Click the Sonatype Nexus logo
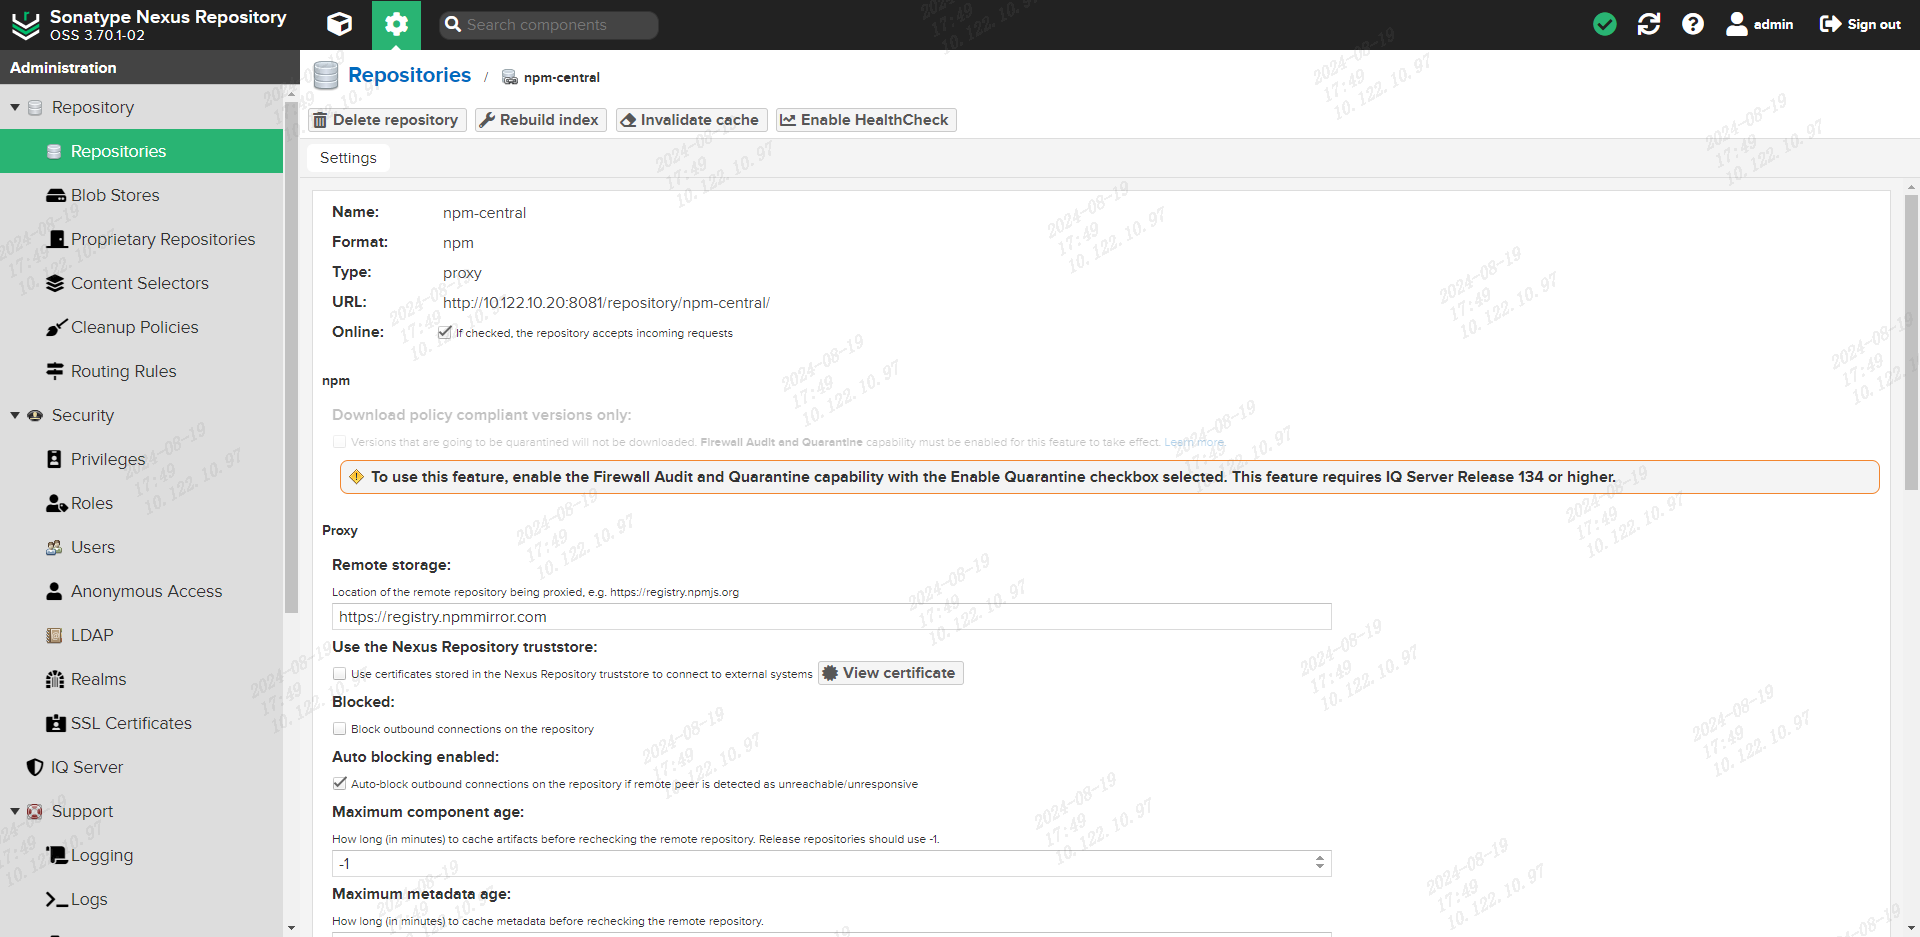 (x=25, y=25)
